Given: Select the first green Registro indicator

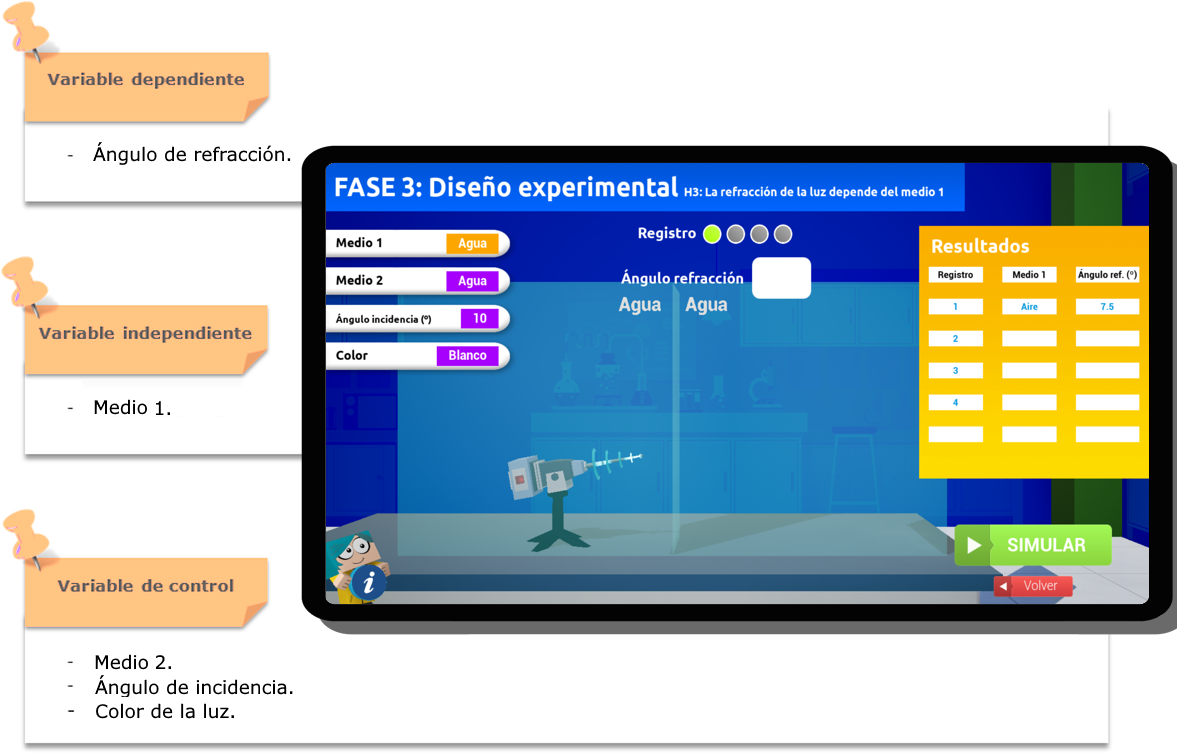Looking at the screenshot, I should click(712, 234).
